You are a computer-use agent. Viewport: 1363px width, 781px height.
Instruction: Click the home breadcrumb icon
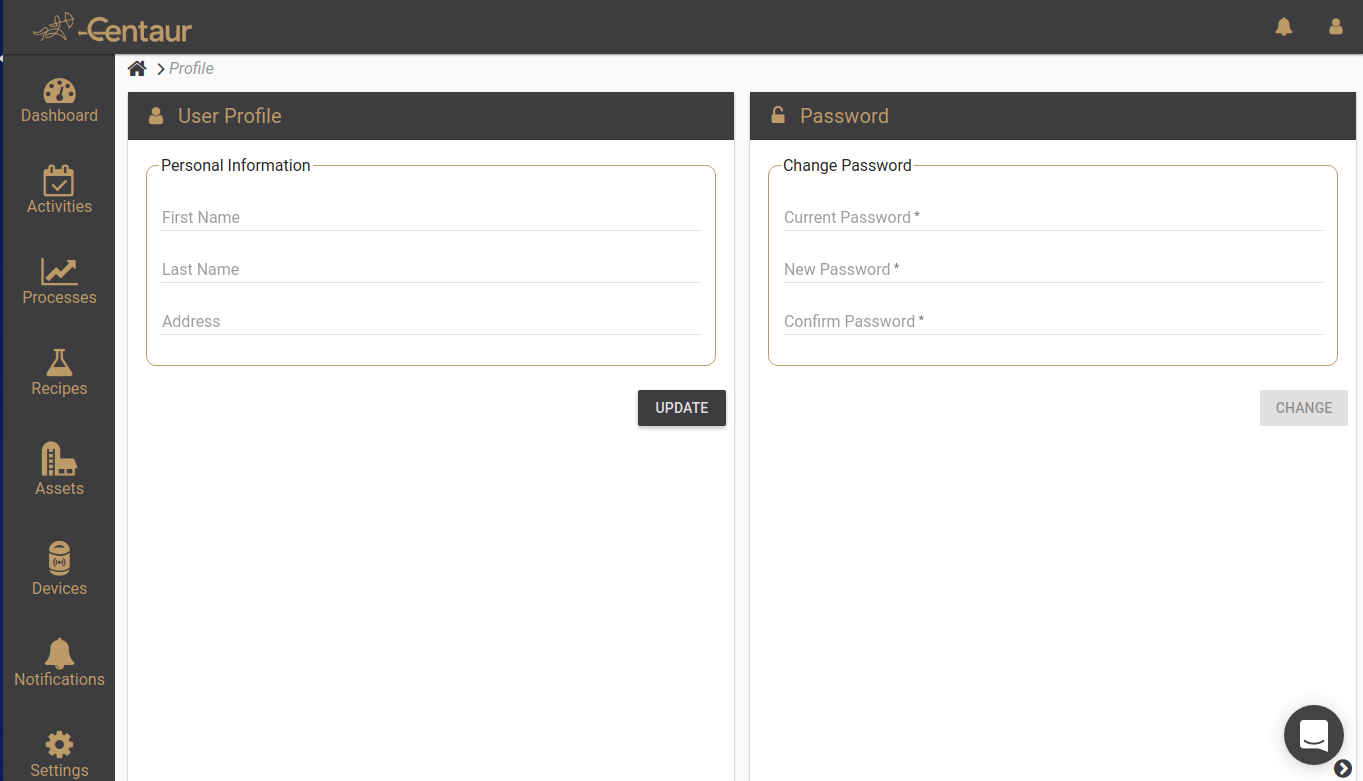[x=137, y=68]
